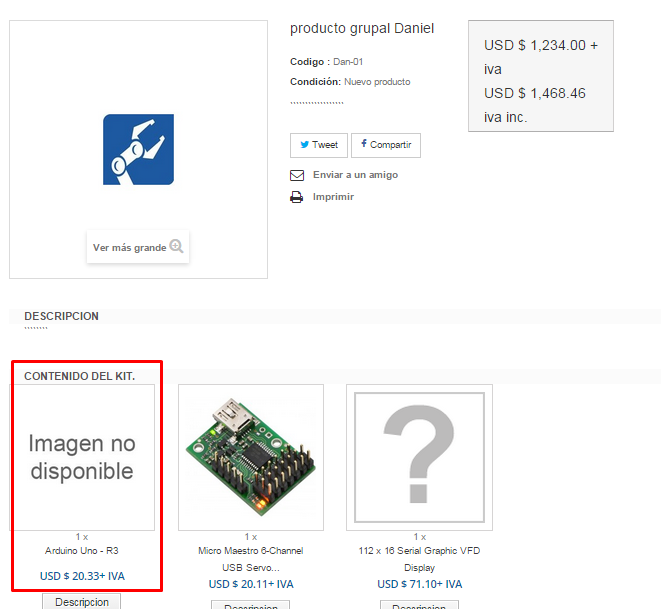Click the Imagen no disponible thumbnail
The width and height of the screenshot is (670, 609).
click(x=82, y=457)
